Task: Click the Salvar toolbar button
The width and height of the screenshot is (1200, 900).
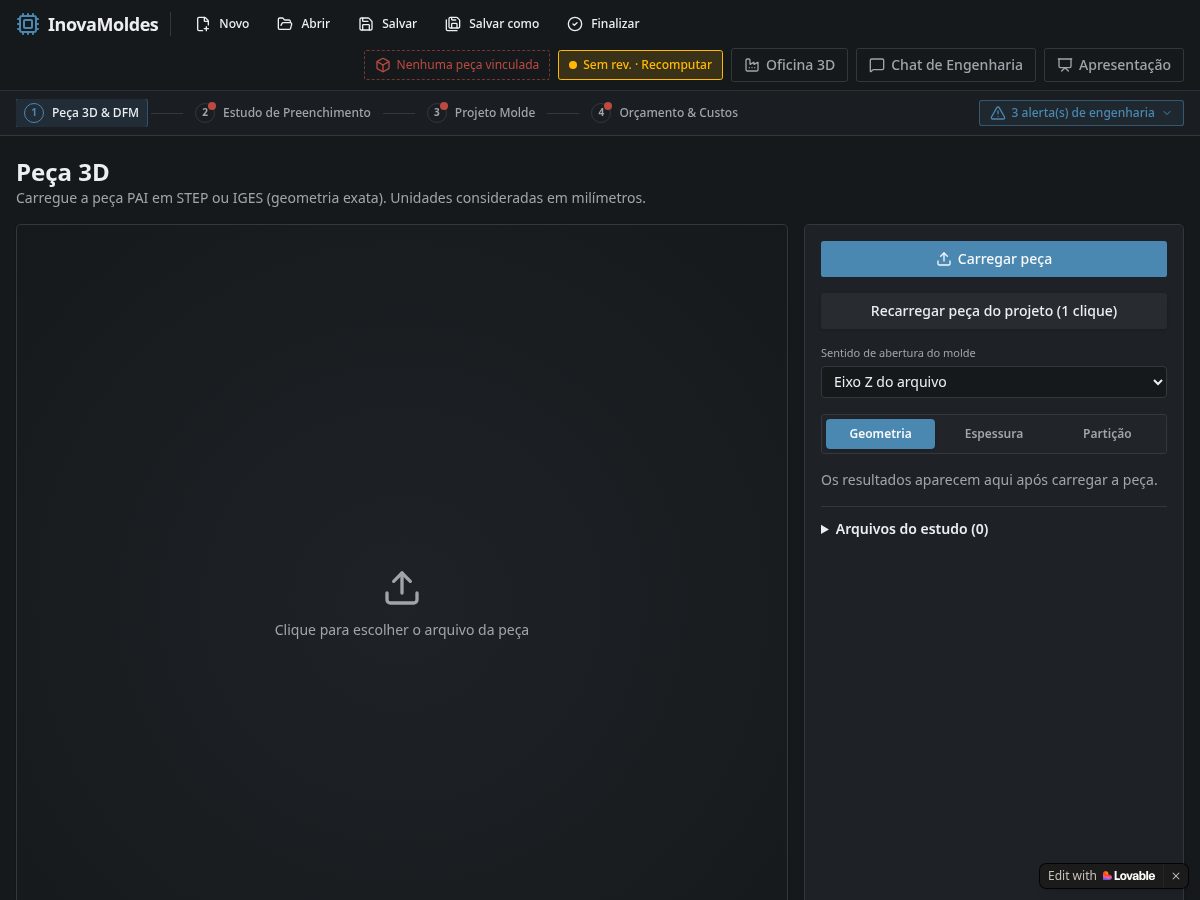Action: (387, 24)
